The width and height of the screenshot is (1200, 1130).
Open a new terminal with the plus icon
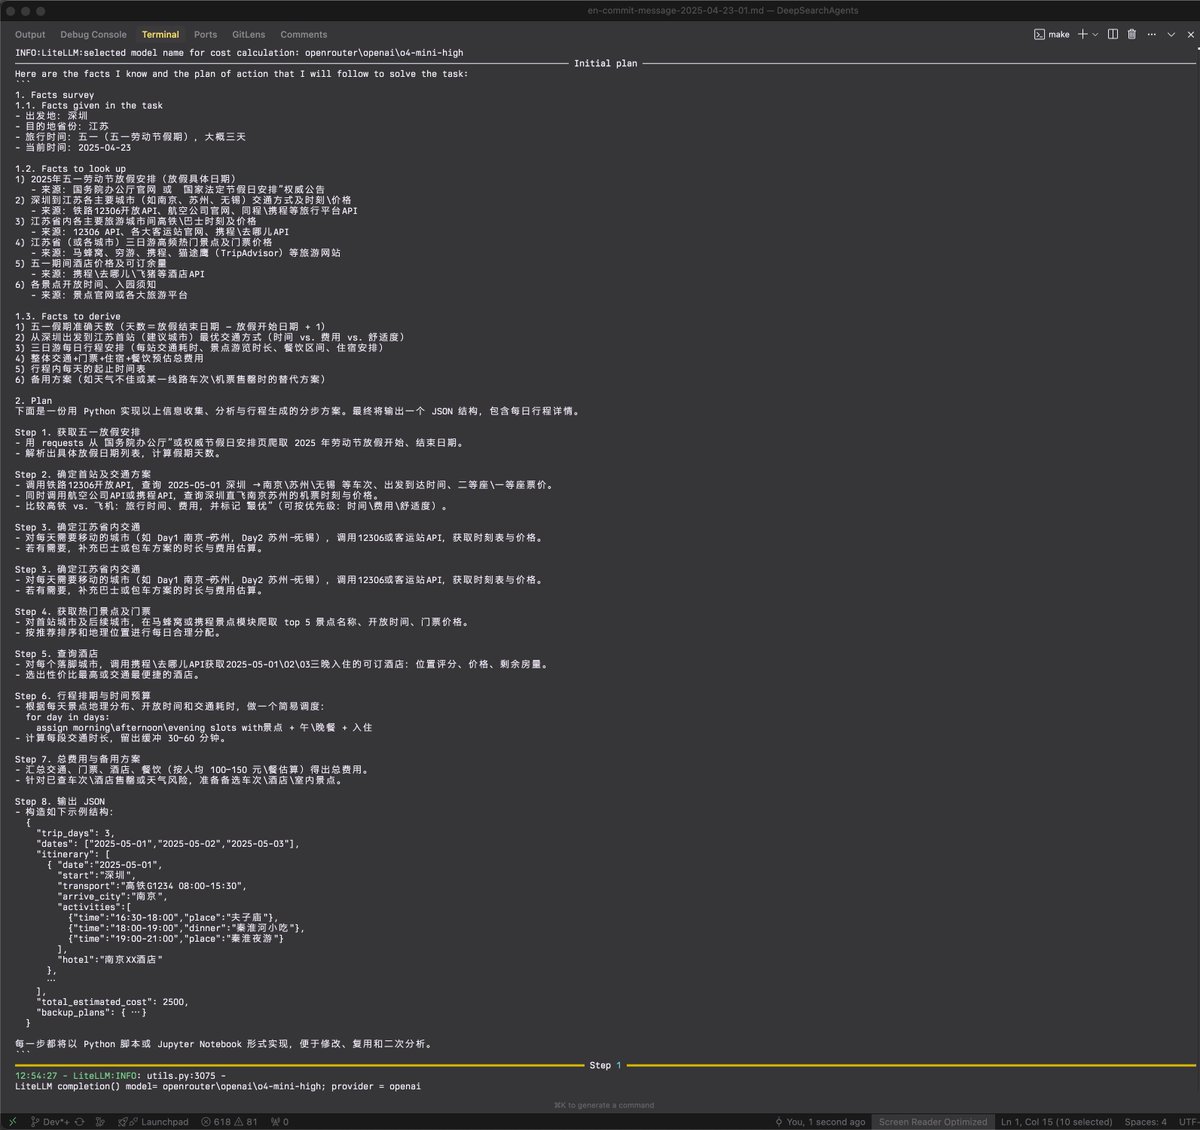[1083, 34]
